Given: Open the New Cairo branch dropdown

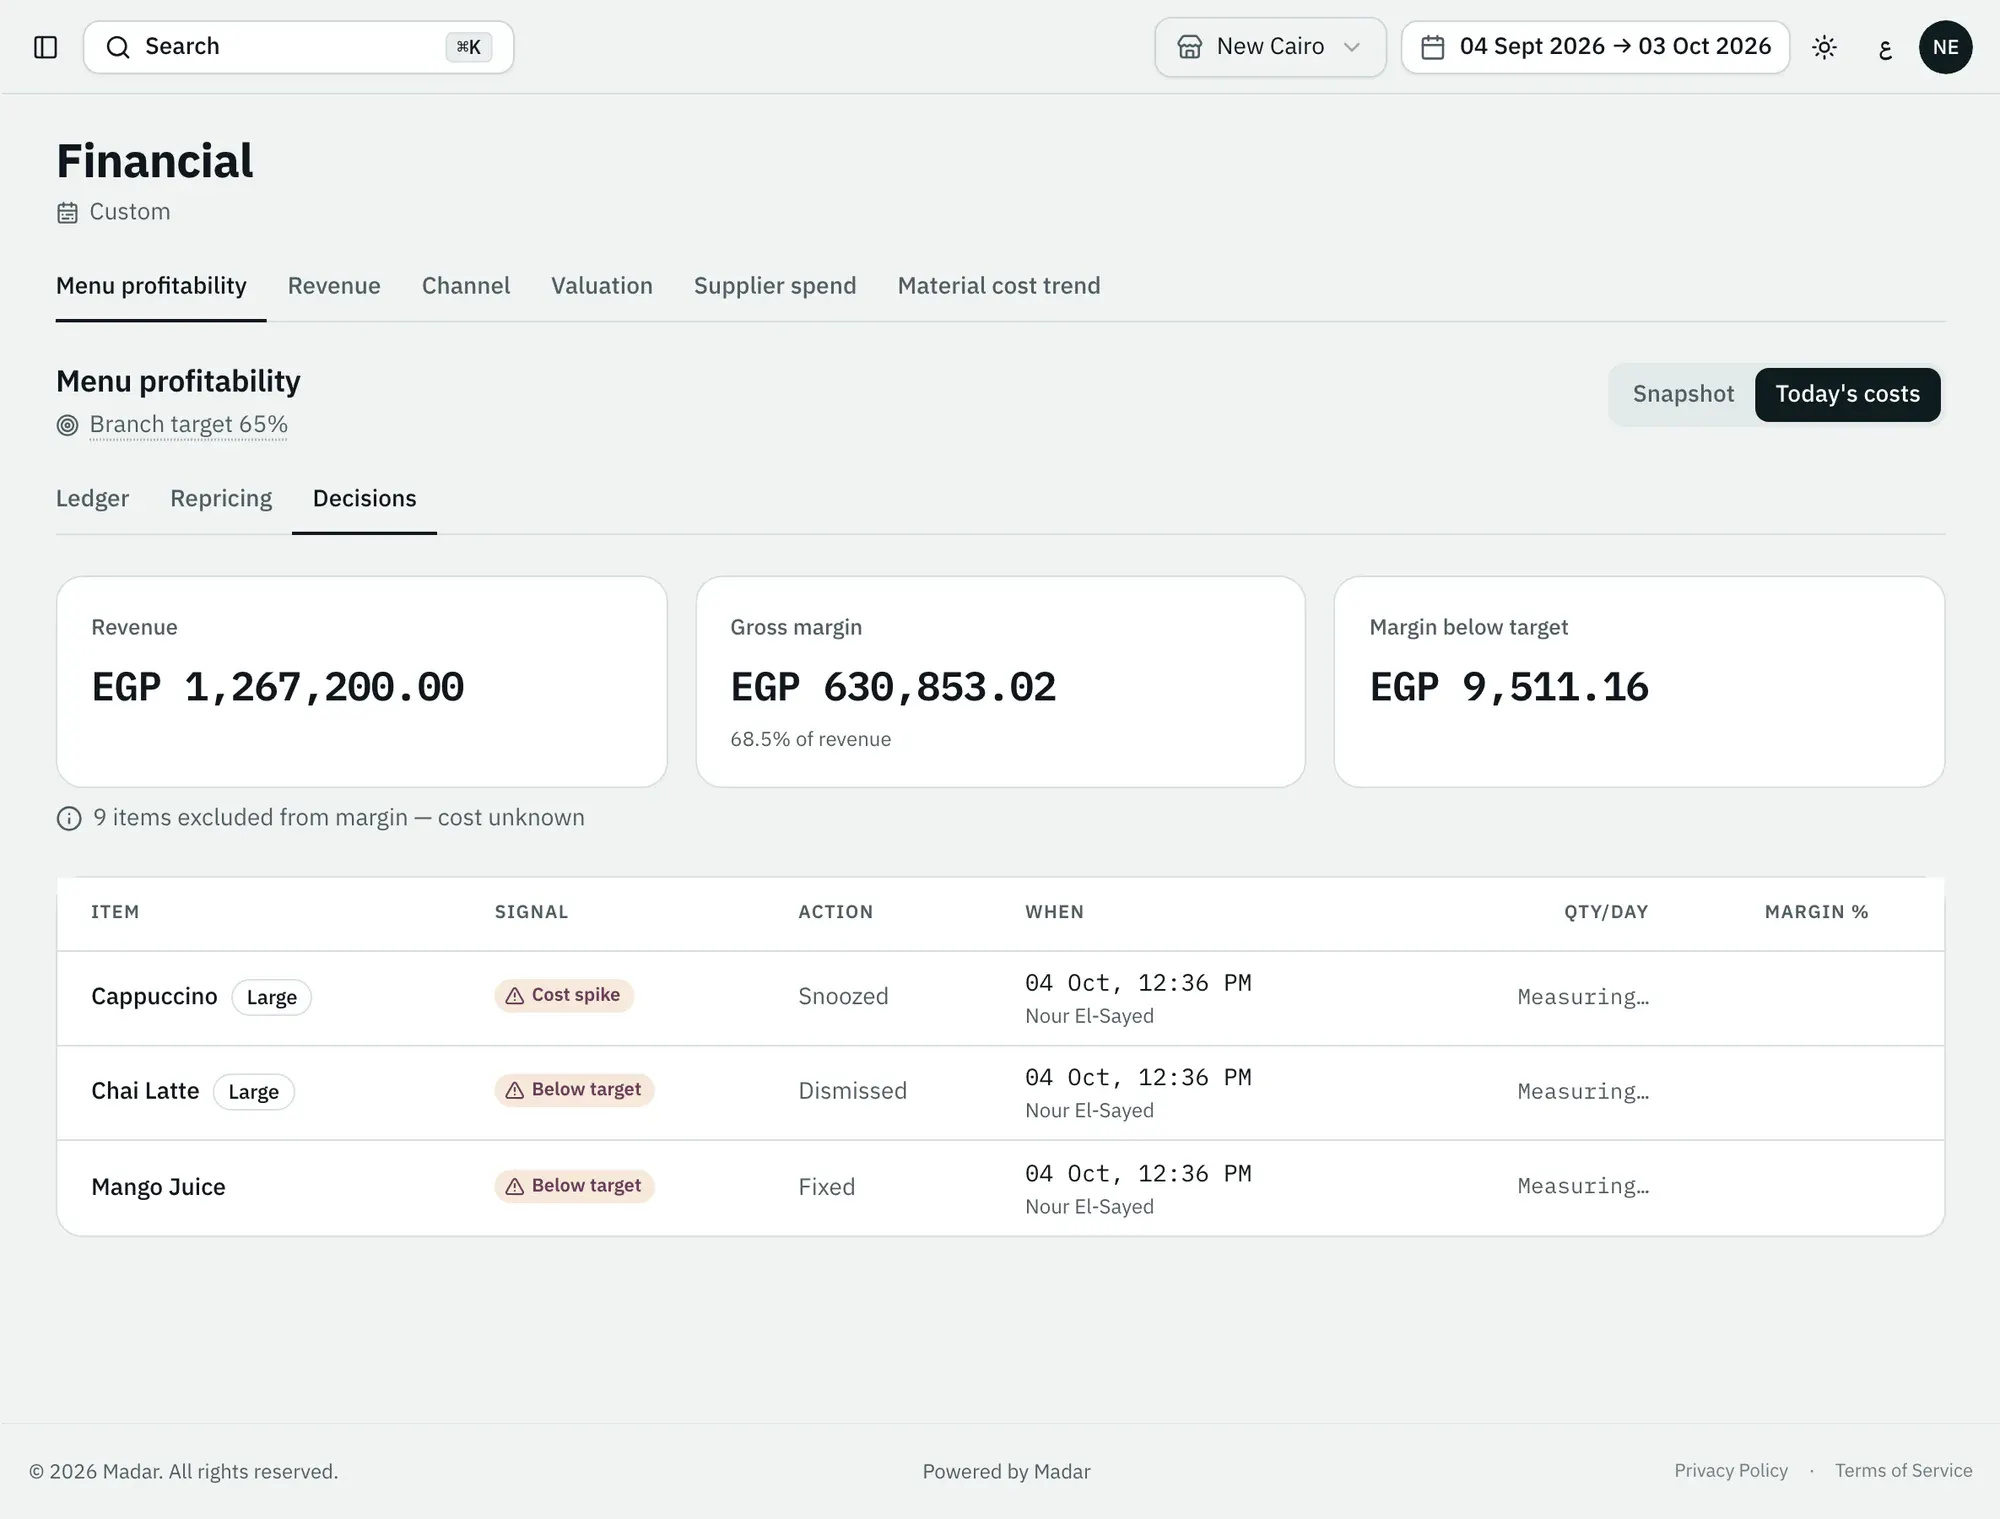Looking at the screenshot, I should (x=1270, y=47).
